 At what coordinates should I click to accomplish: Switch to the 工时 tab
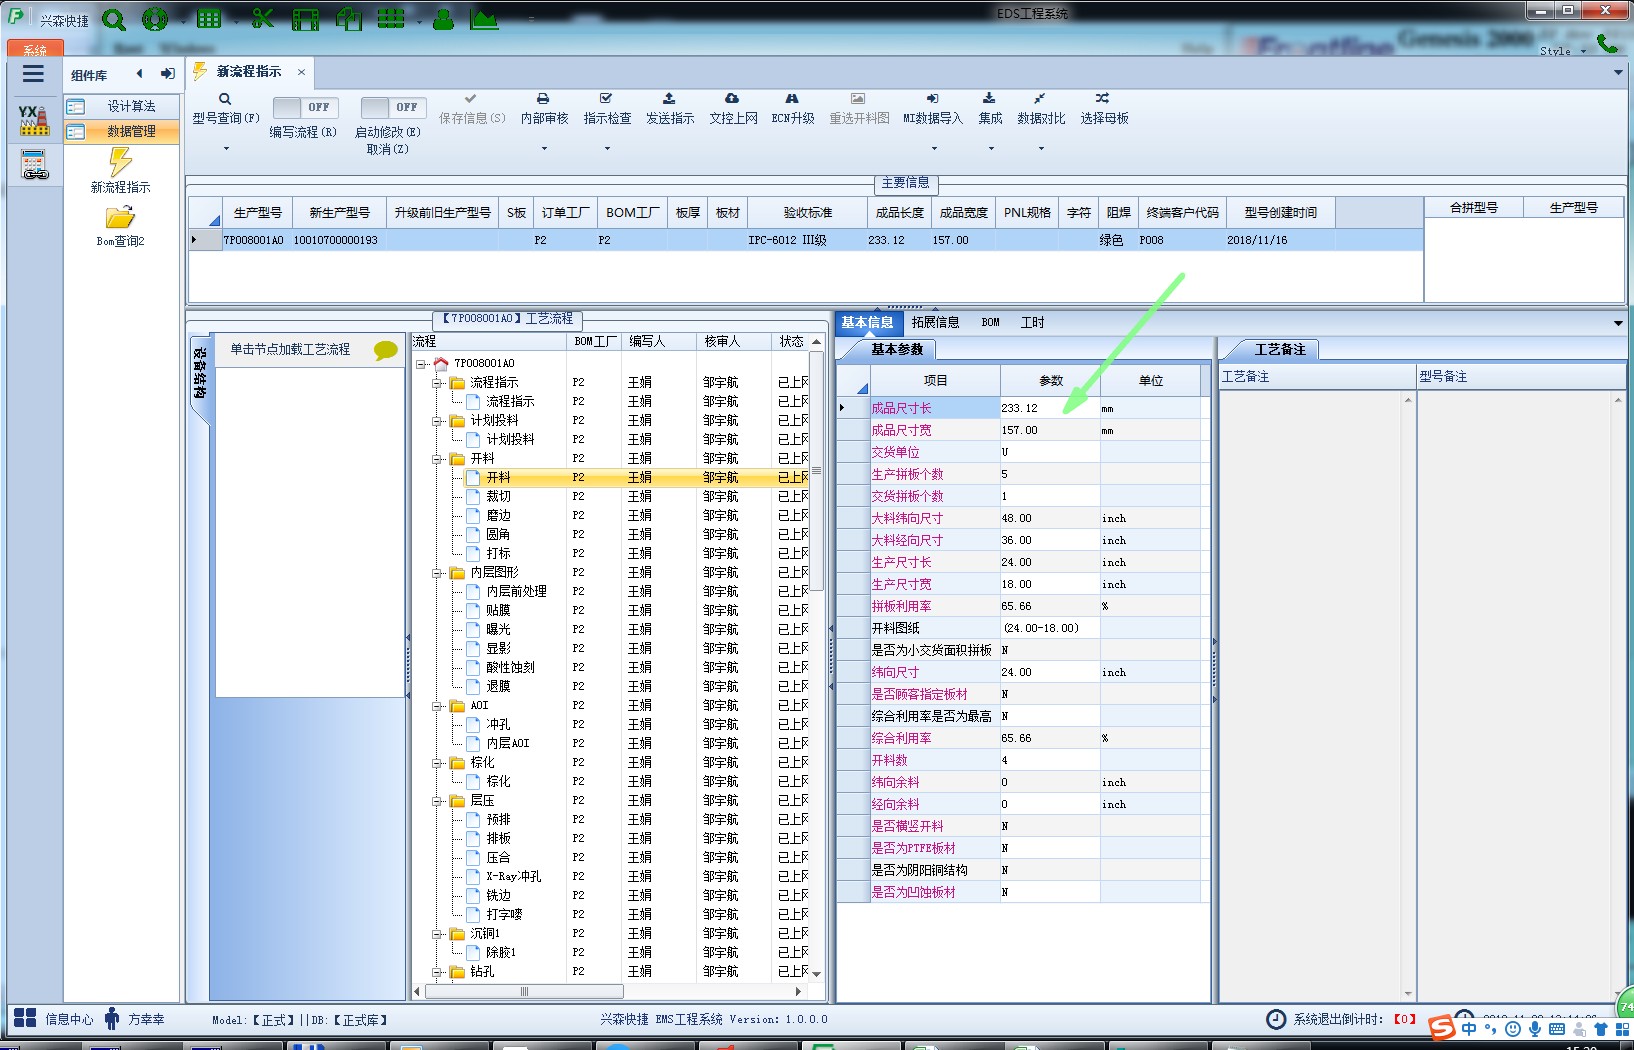[1032, 322]
